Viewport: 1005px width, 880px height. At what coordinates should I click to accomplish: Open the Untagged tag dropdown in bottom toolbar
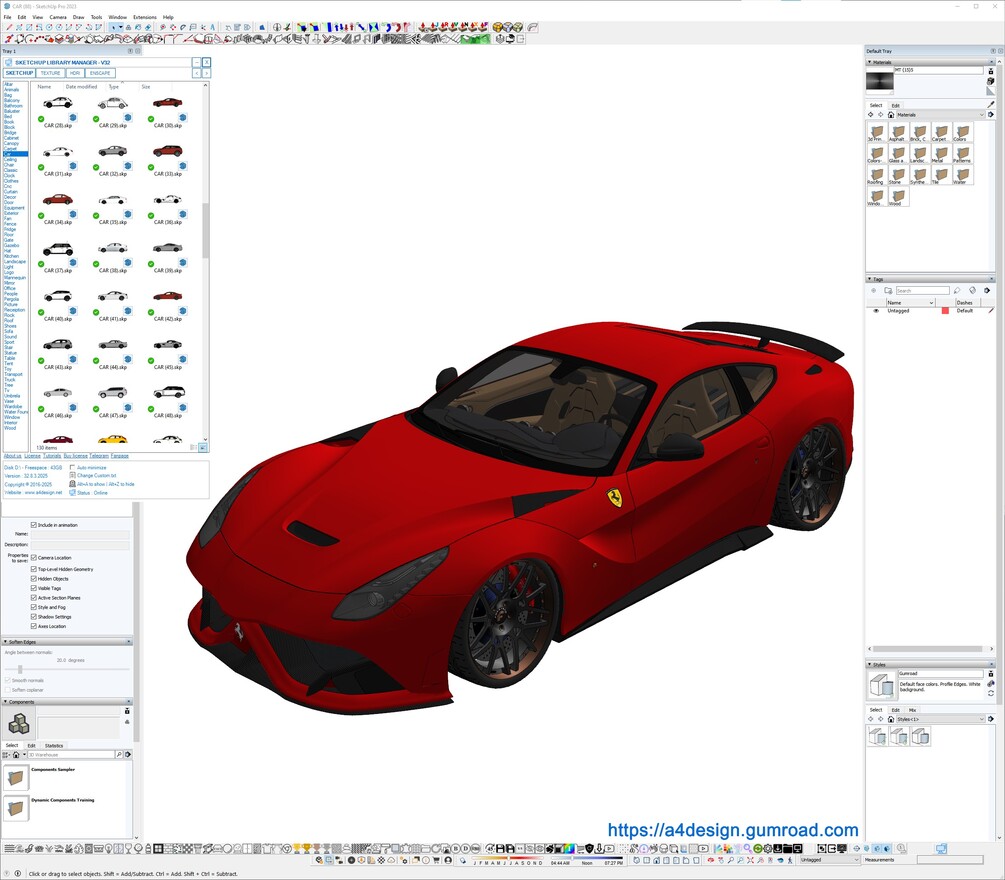coord(829,860)
